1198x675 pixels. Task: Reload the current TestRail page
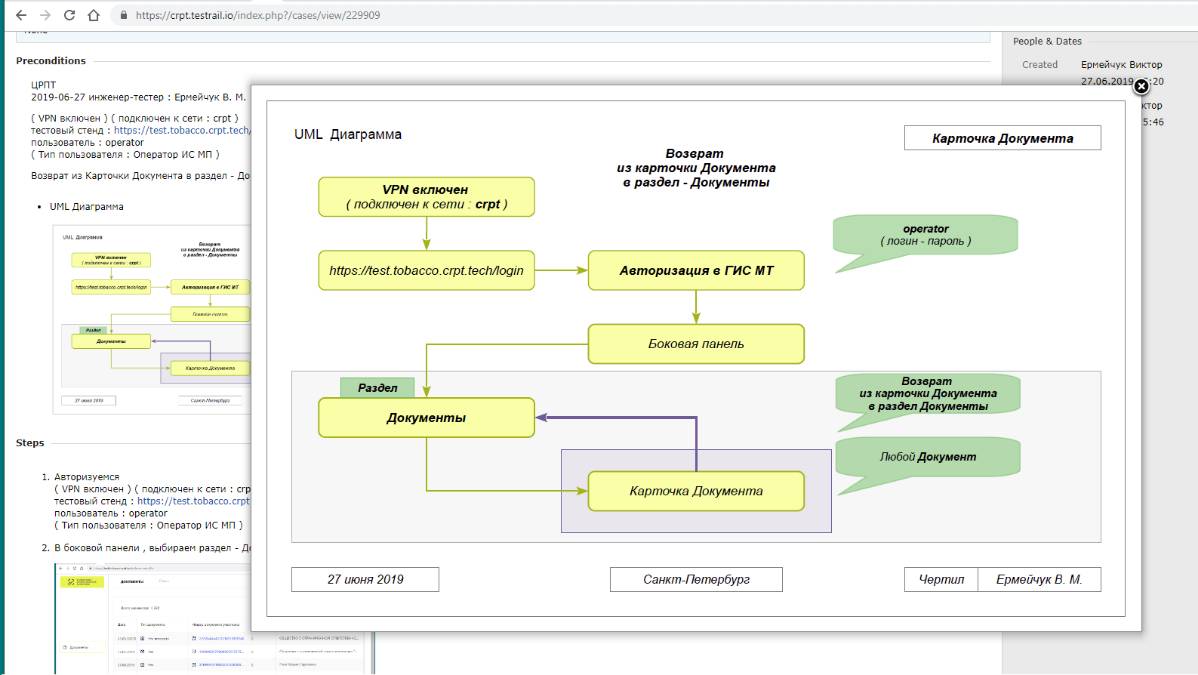coord(69,16)
